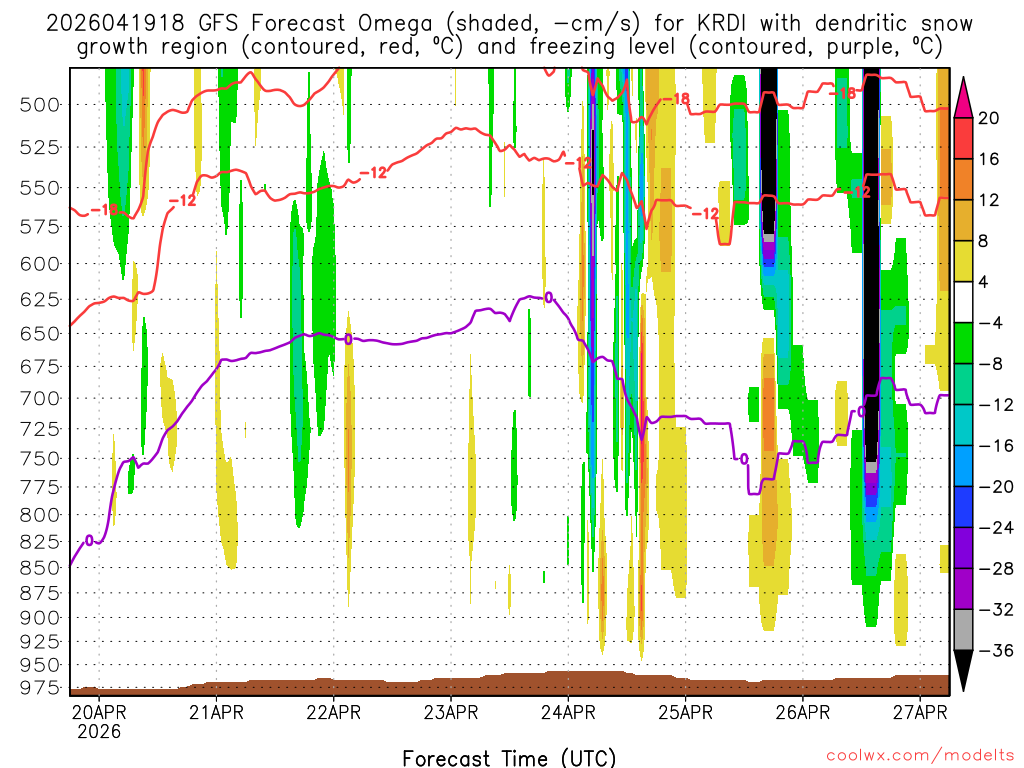Click the 23APR date label on the time axis
Viewport: 1024px width, 768px height.
[x=451, y=712]
